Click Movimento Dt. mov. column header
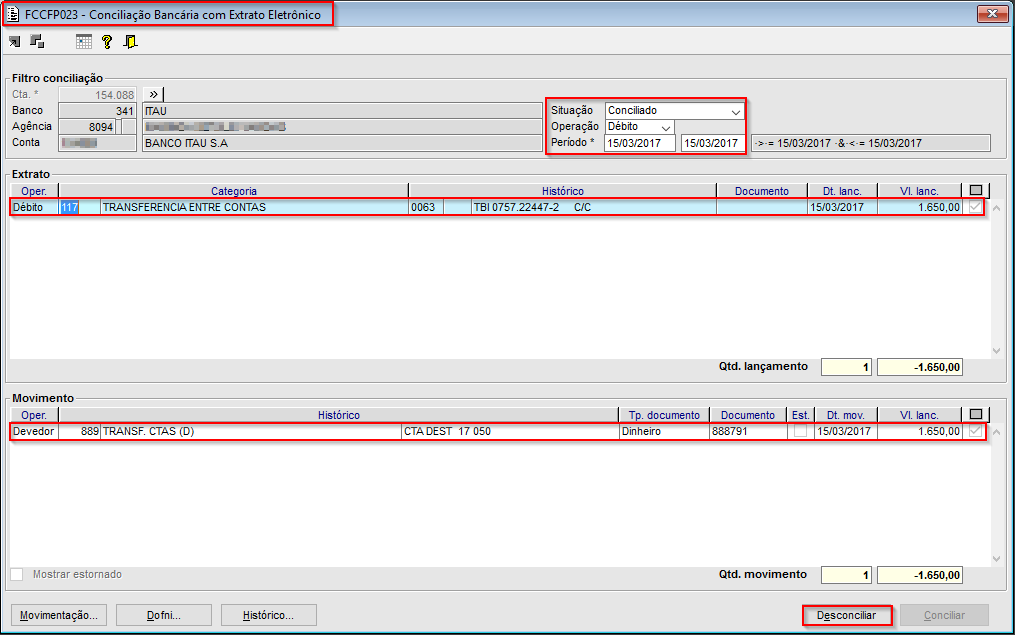 point(846,415)
